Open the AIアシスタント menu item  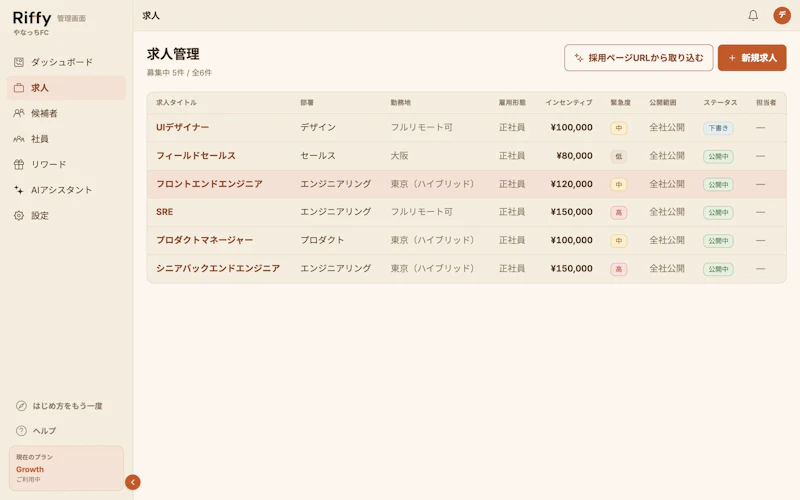(66, 190)
